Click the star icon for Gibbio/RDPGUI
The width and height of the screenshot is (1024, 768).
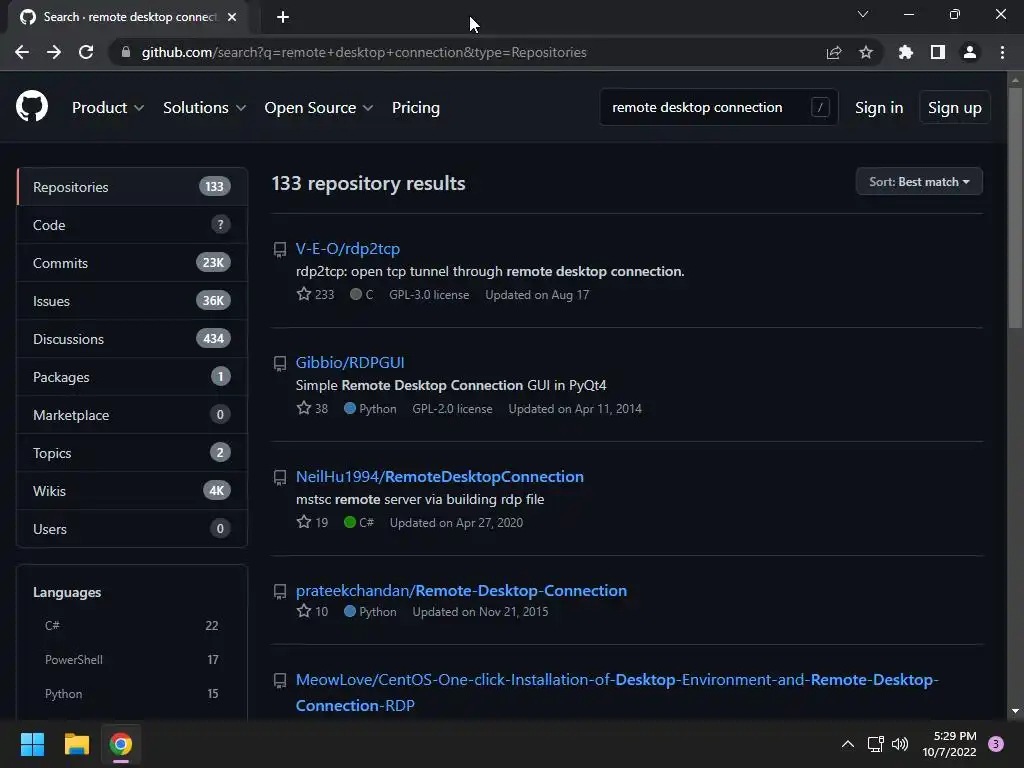(304, 408)
